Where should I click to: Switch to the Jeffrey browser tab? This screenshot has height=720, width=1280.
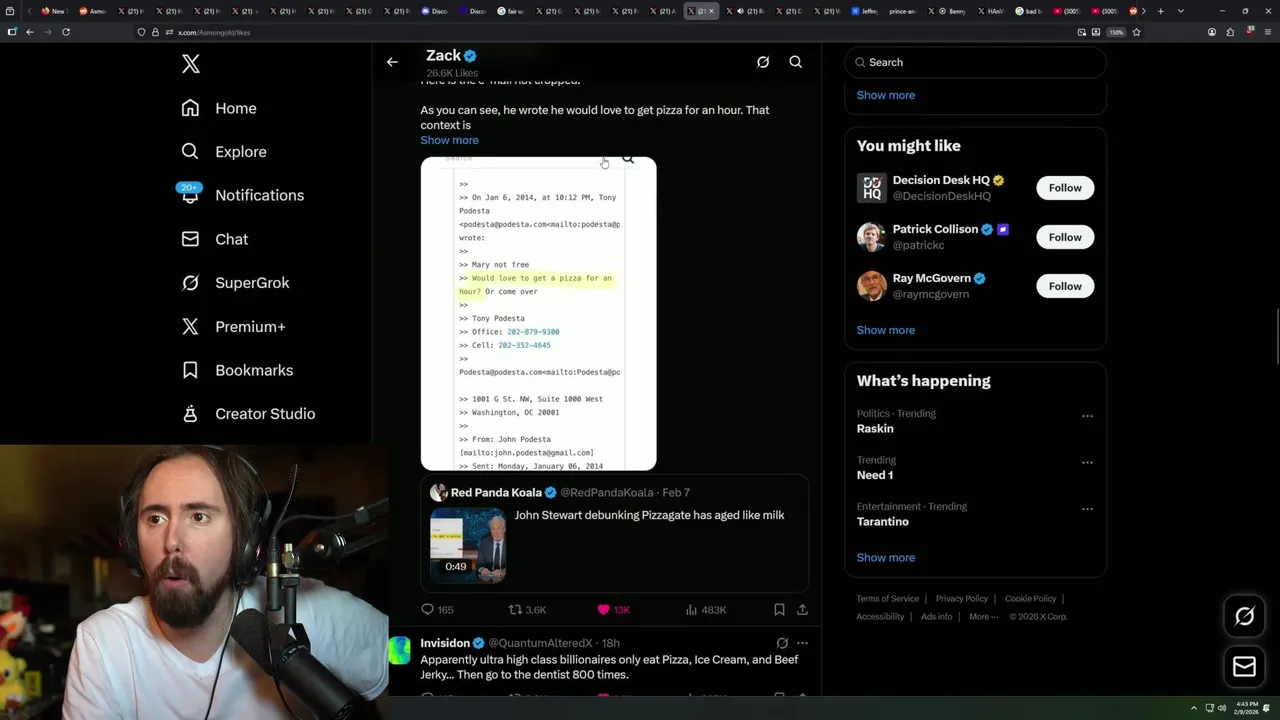point(866,11)
